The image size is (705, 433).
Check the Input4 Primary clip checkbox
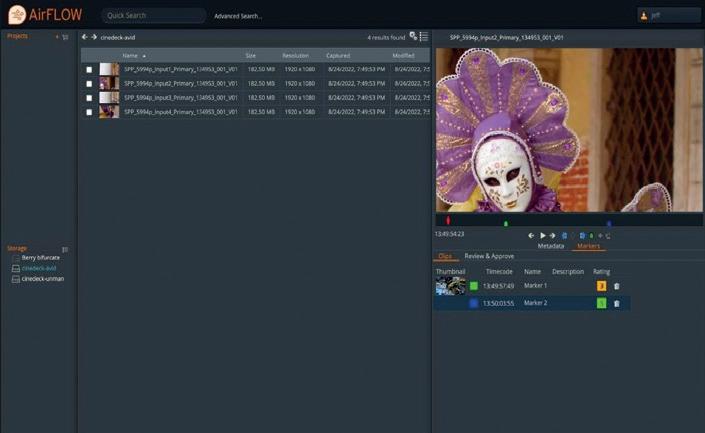click(x=89, y=112)
